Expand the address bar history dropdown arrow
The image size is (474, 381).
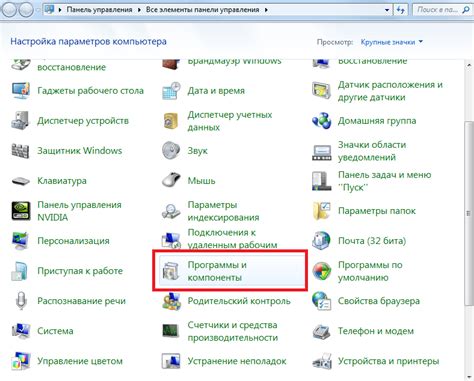tap(387, 10)
